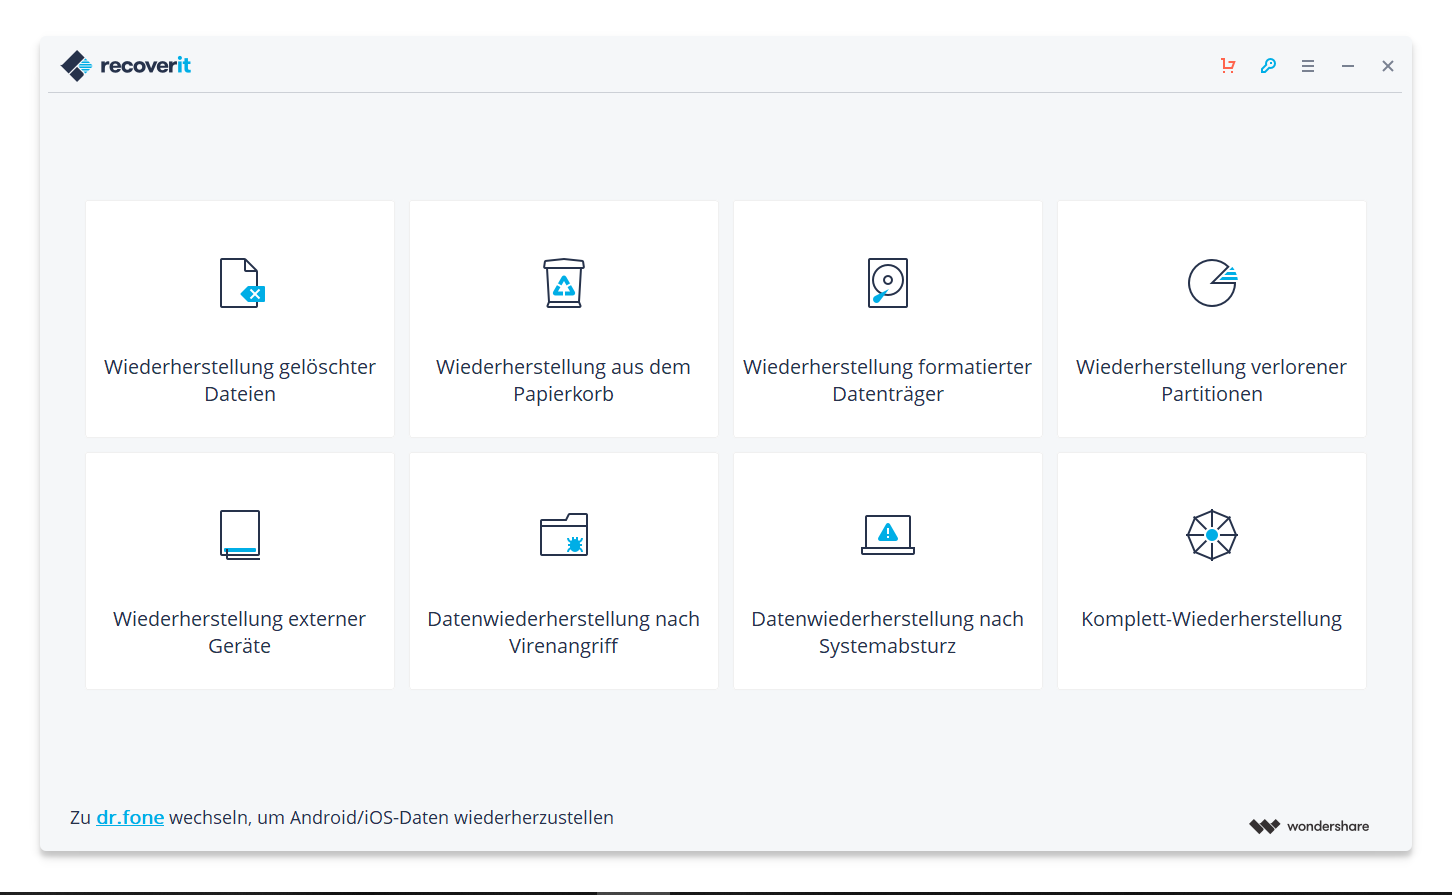The width and height of the screenshot is (1452, 895).
Task: Click the virus attack folder bug icon
Action: point(564,535)
